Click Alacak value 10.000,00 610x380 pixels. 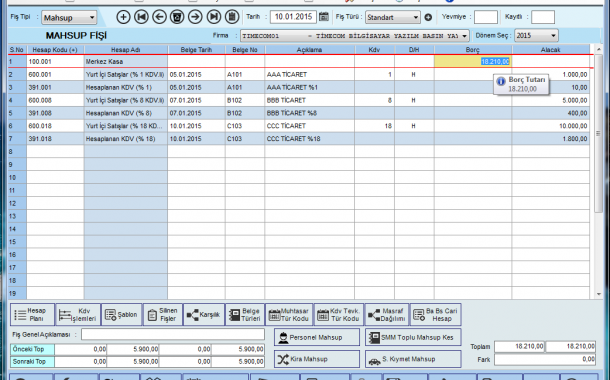tap(550, 126)
